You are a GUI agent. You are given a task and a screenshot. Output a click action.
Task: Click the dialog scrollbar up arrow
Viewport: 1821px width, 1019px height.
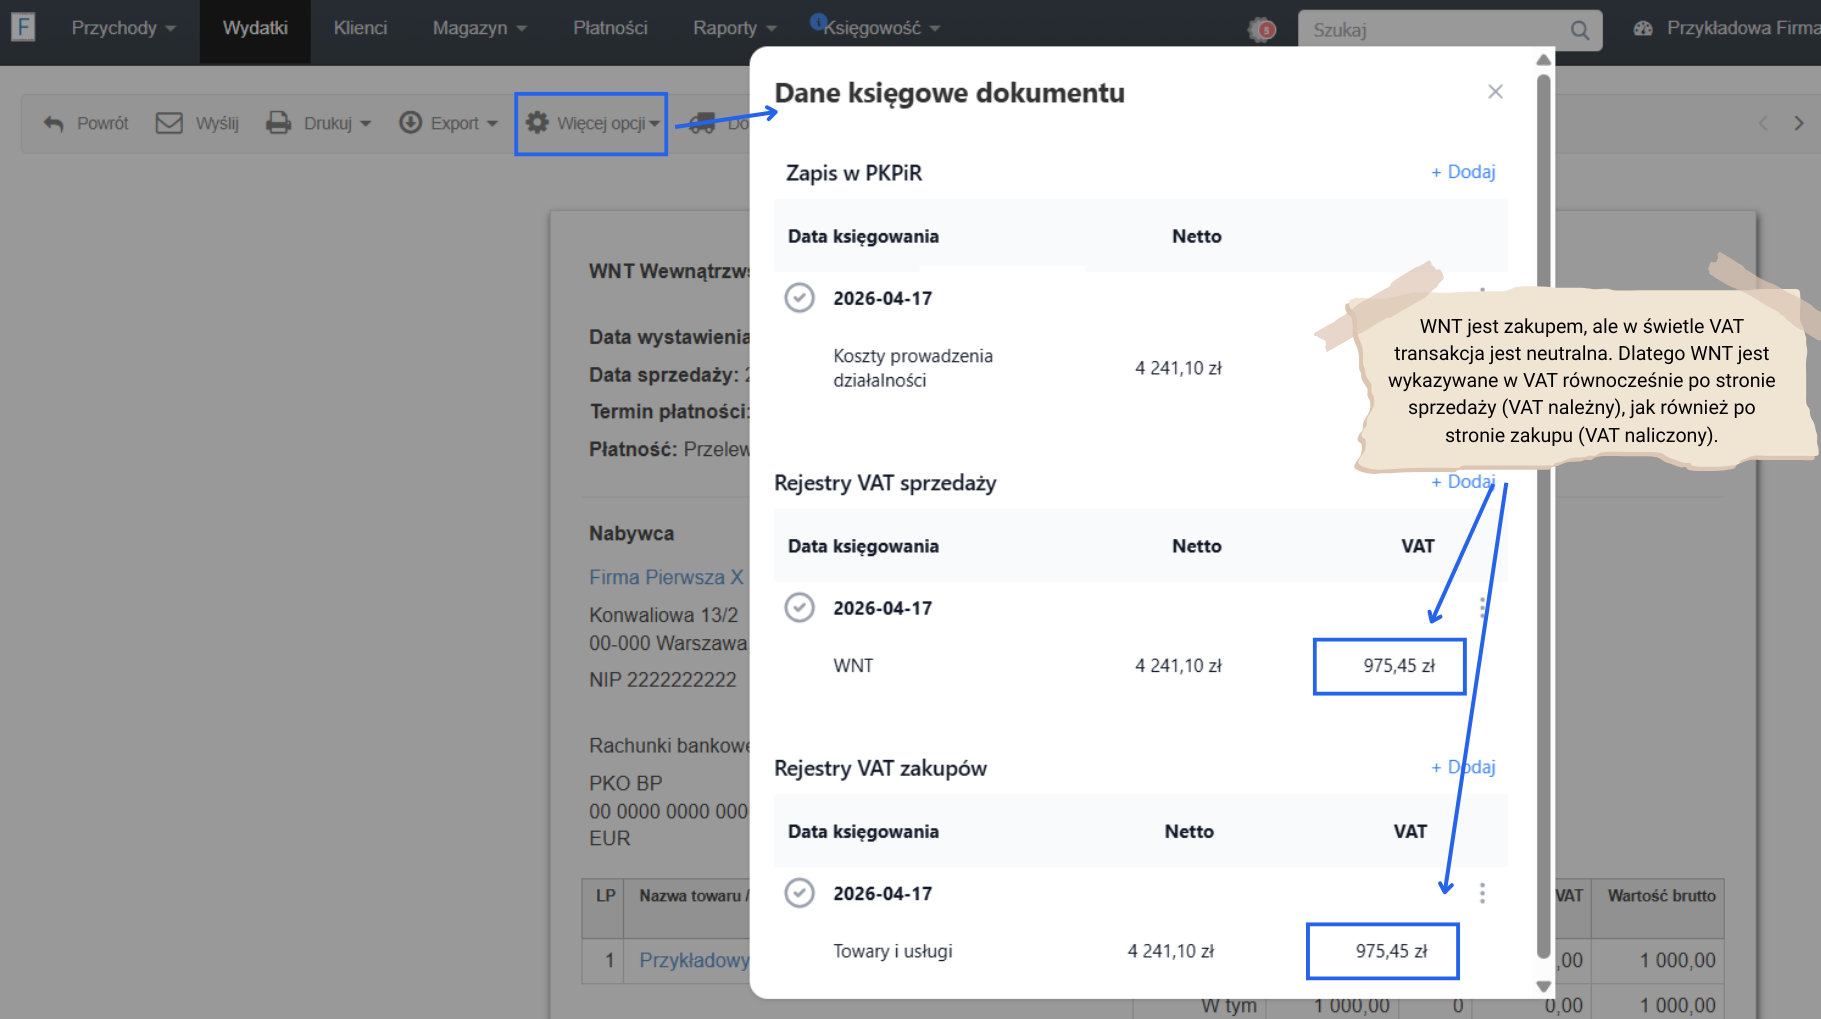pos(1544,60)
